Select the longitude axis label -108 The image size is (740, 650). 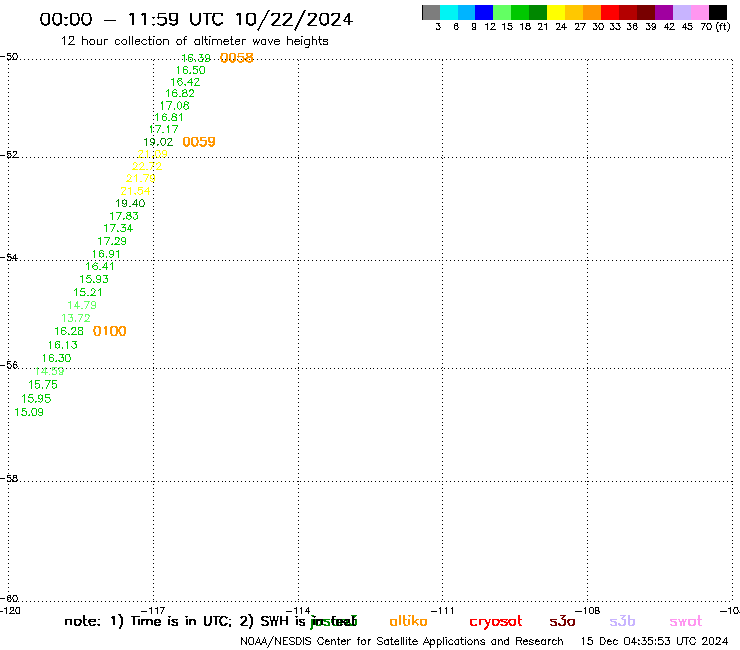588,610
